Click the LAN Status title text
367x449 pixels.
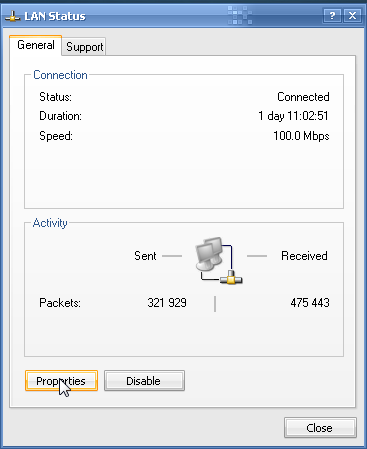coord(55,16)
